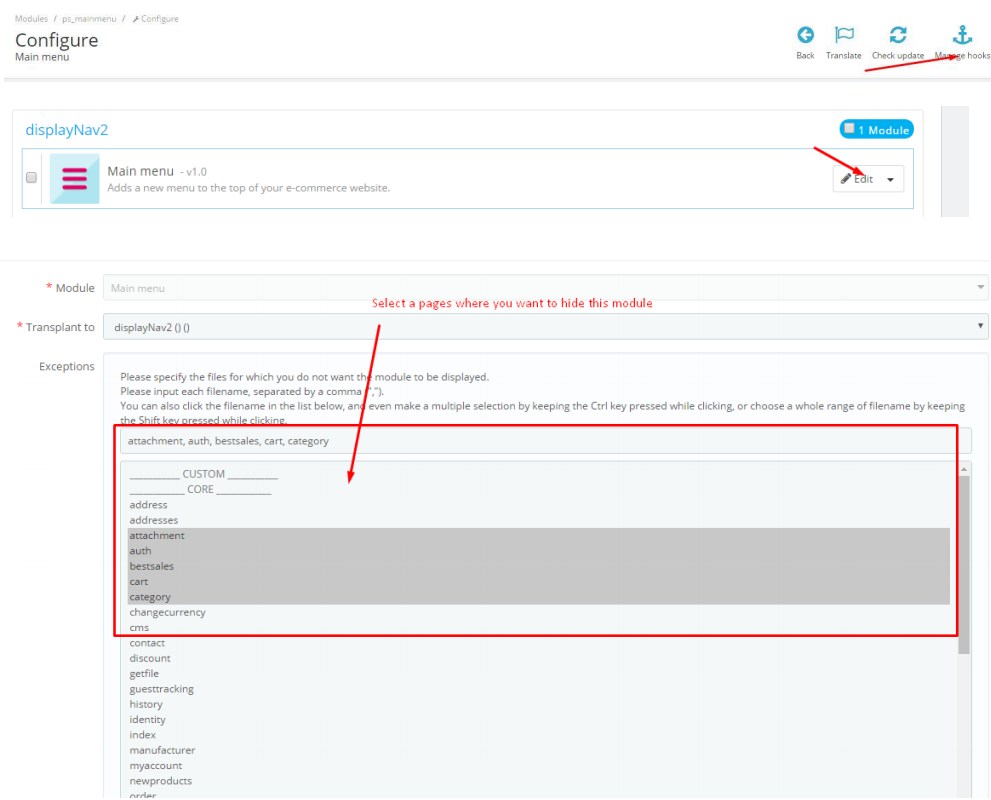This screenshot has width=991, height=800.
Task: Toggle checkbox in the 1 Module badge
Action: click(x=849, y=129)
